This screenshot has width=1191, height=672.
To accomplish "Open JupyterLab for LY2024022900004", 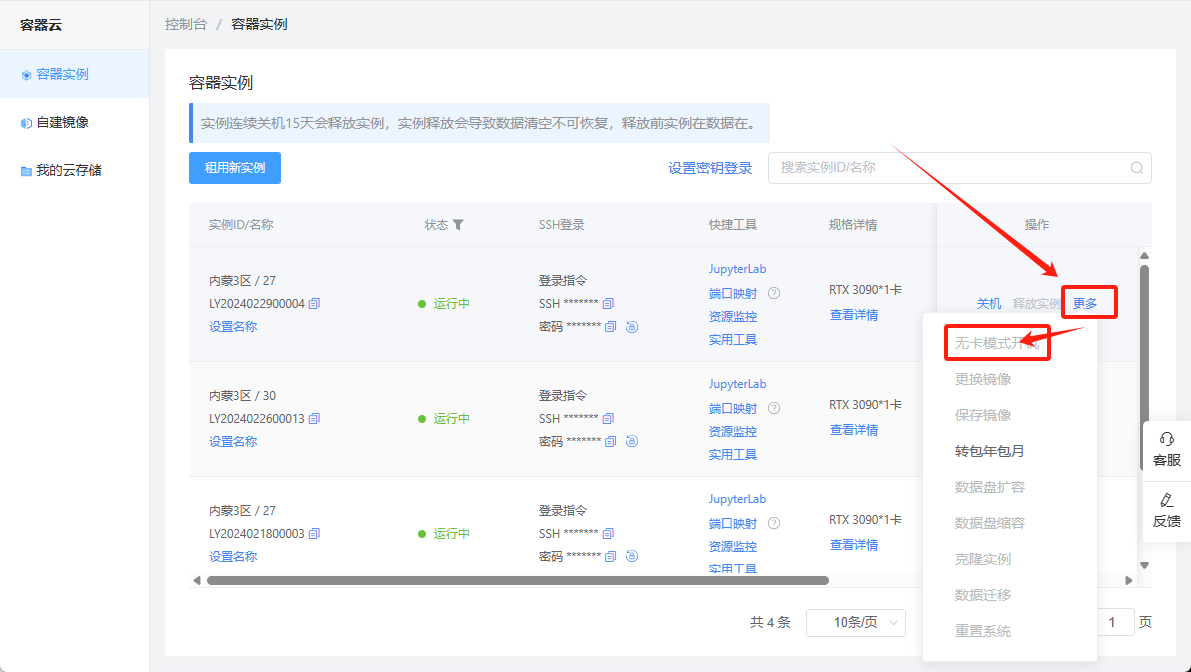I will click(738, 269).
